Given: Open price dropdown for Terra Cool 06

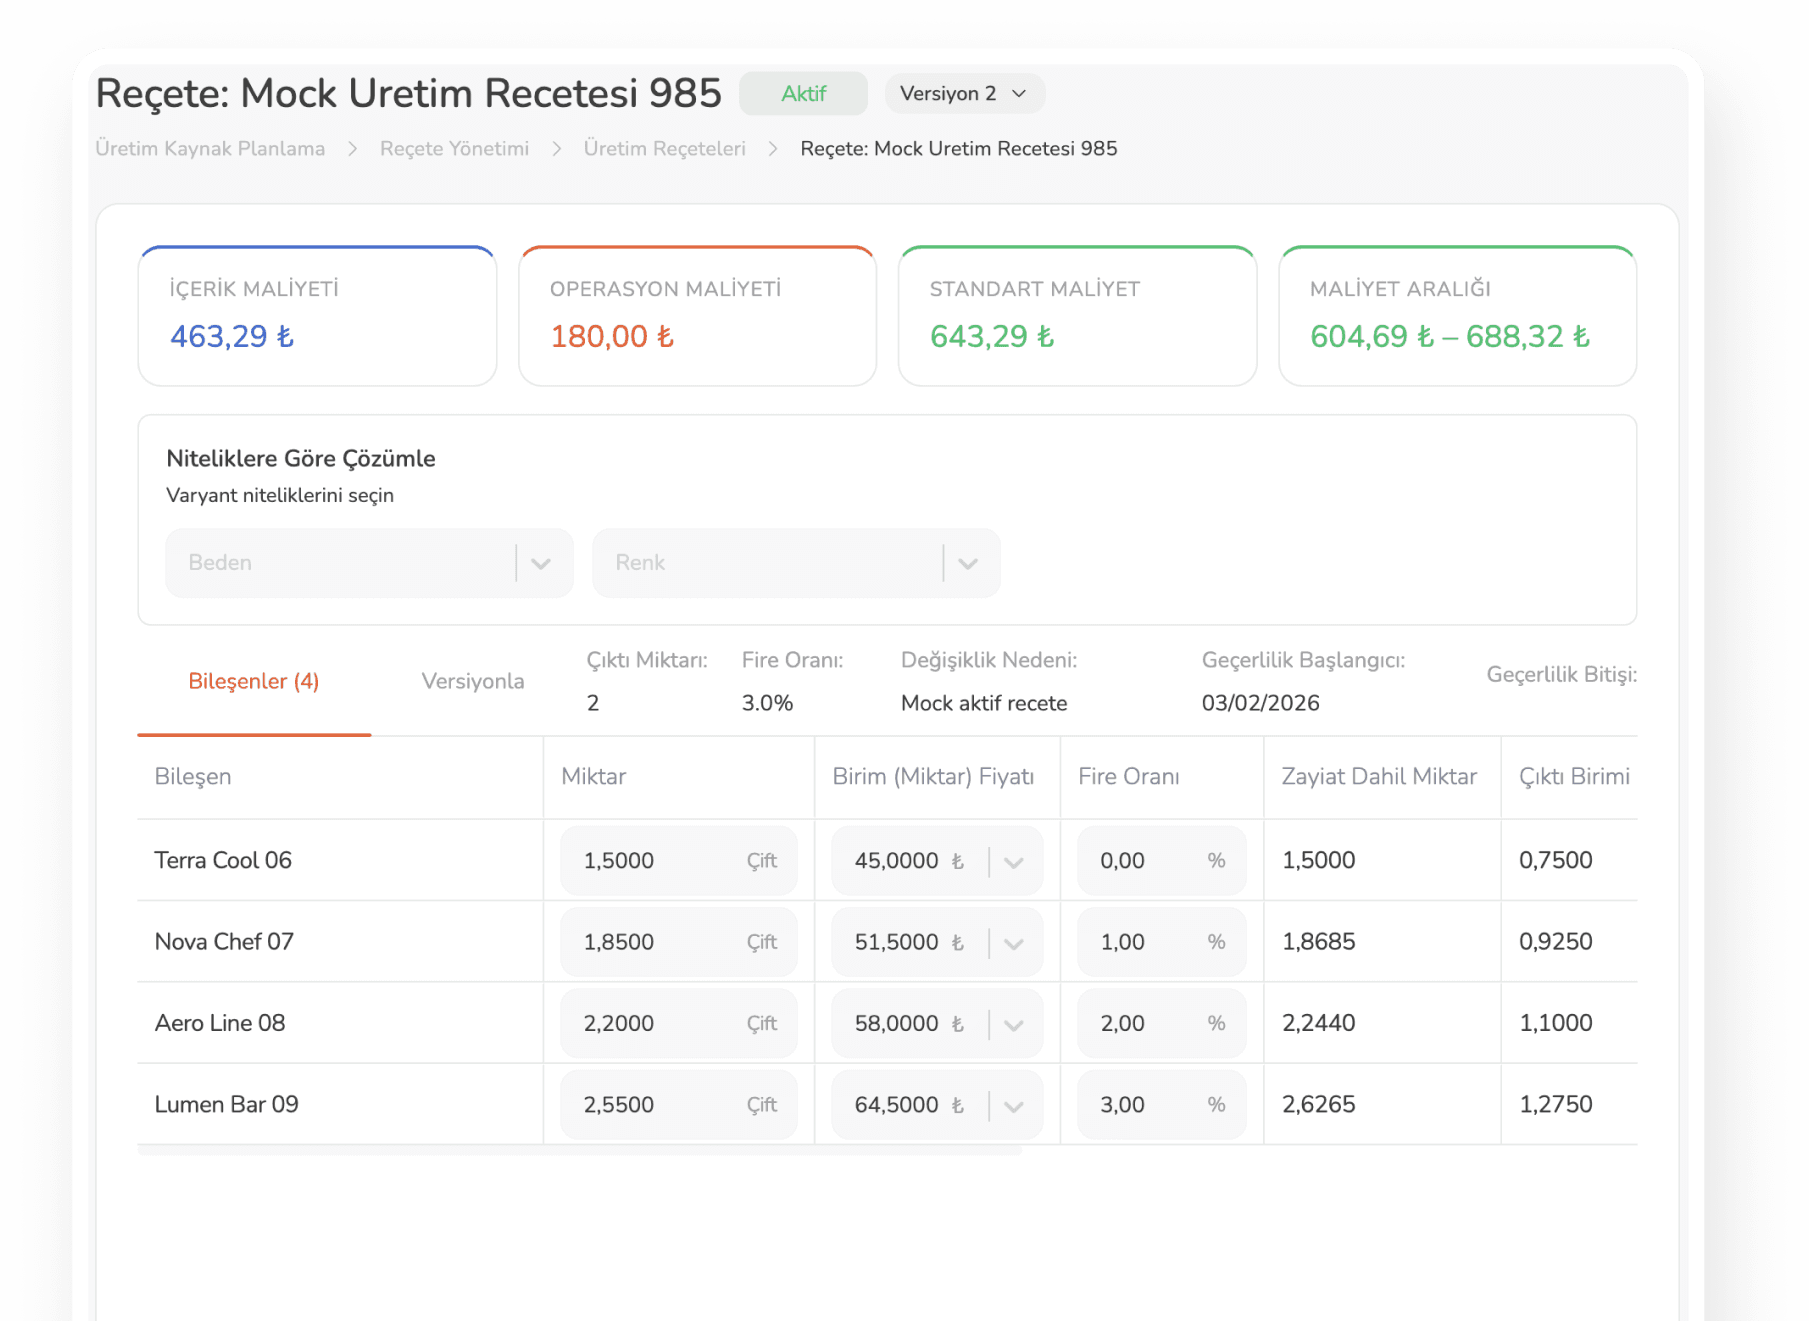Looking at the screenshot, I should (1014, 862).
